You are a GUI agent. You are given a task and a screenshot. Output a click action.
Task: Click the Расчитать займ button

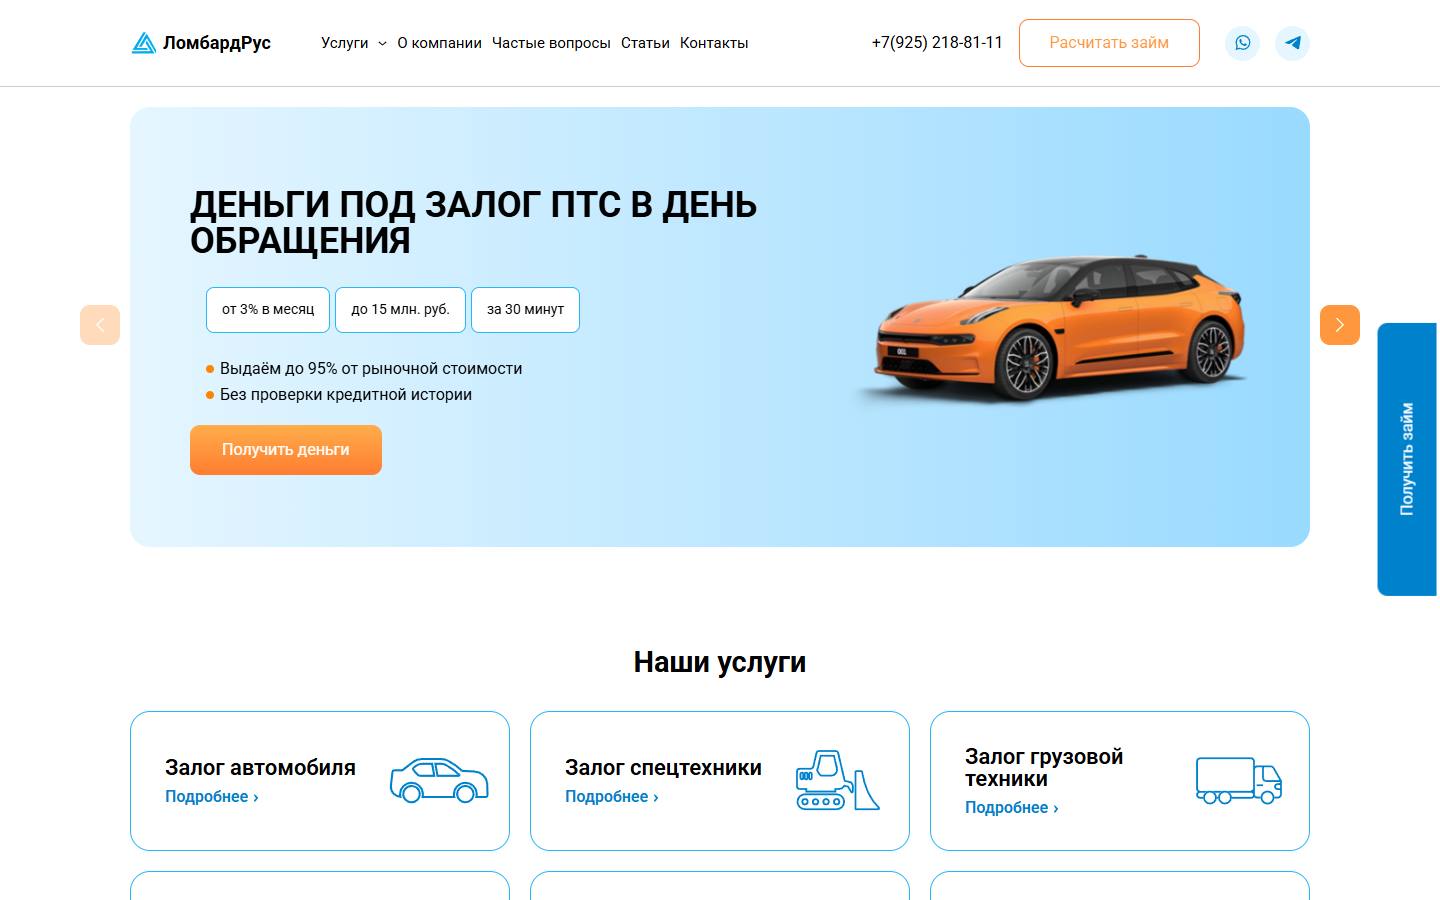pyautogui.click(x=1109, y=43)
